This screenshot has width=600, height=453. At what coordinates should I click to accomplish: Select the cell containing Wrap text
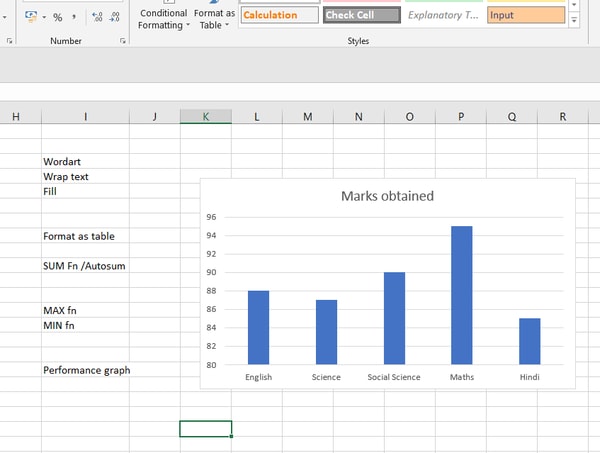[x=85, y=176]
